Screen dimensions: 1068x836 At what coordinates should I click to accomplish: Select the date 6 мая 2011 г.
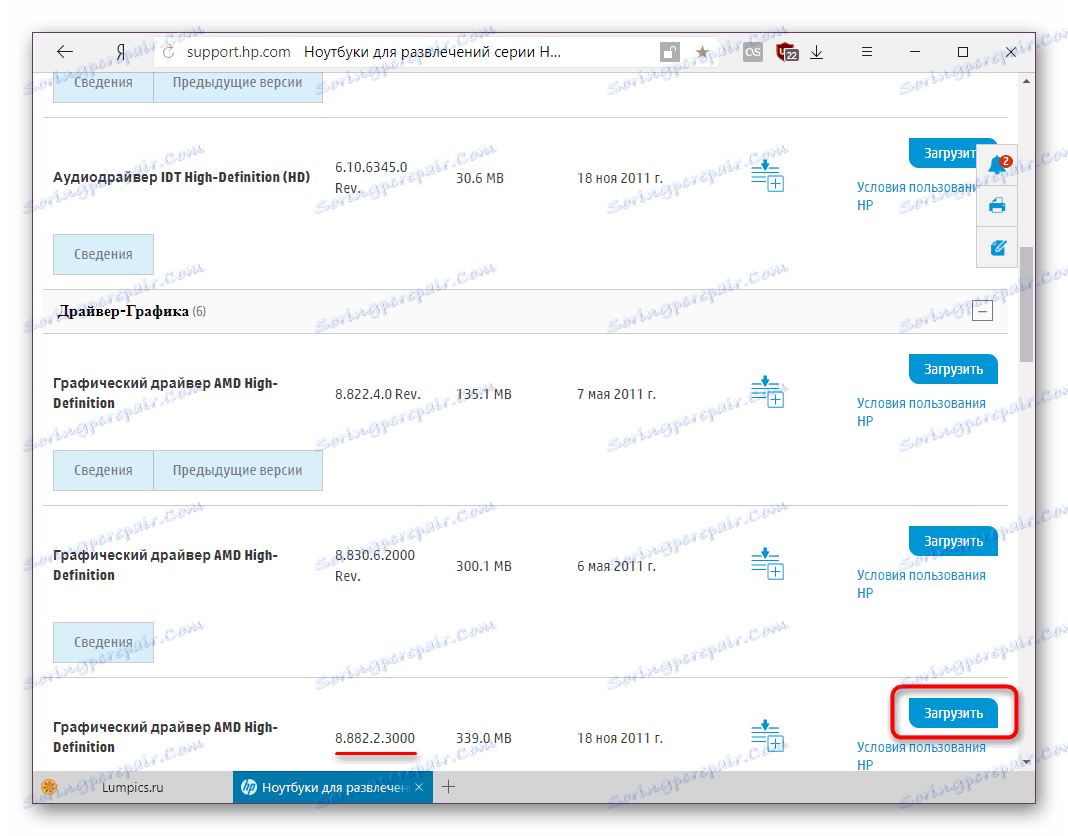click(x=616, y=566)
